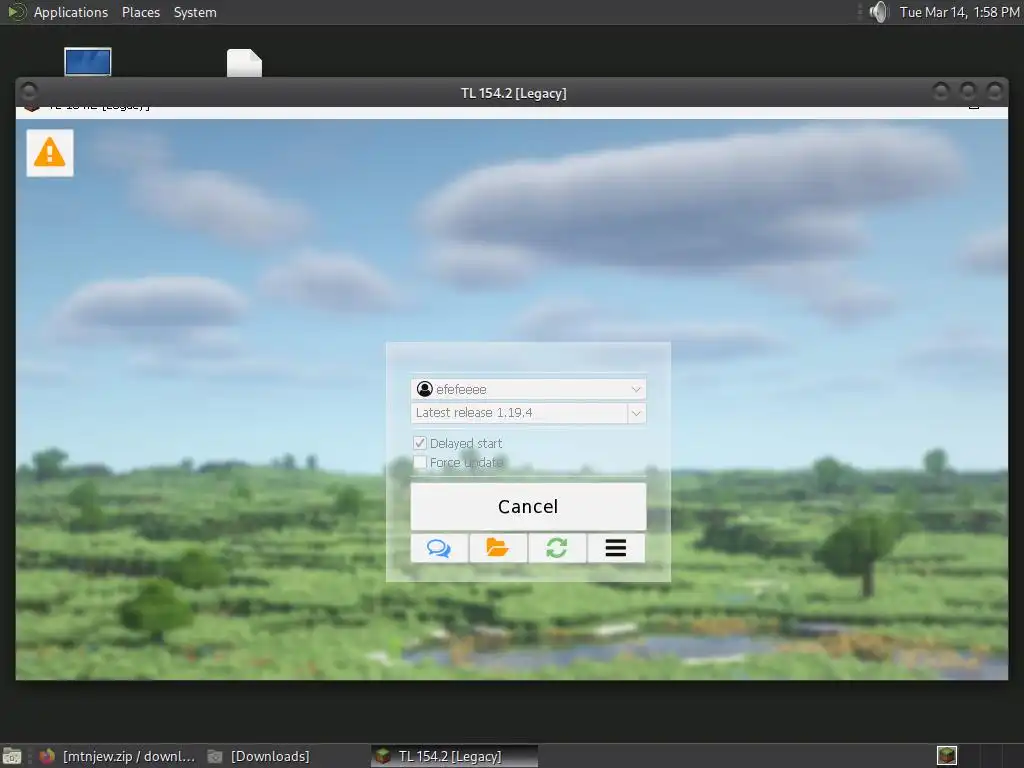Open the hamburger settings menu button
The image size is (1024, 768).
616,548
